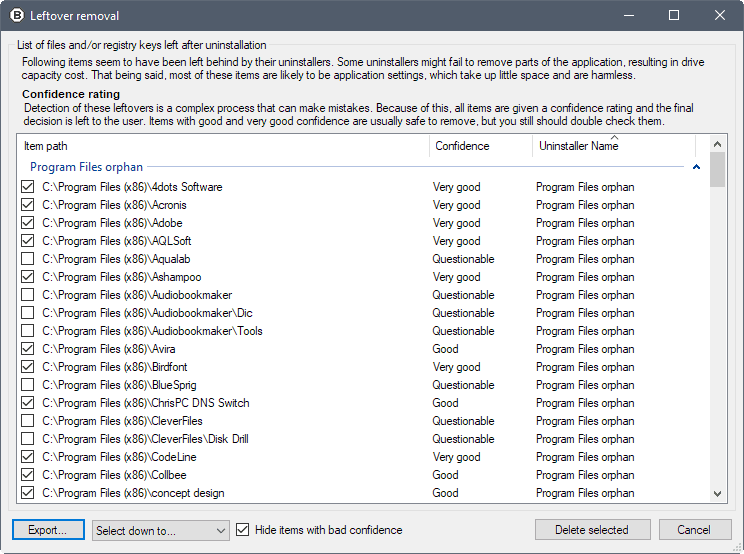Uncheck the Adobe folder checkbox
Viewport: 744px width, 554px height.
28,223
